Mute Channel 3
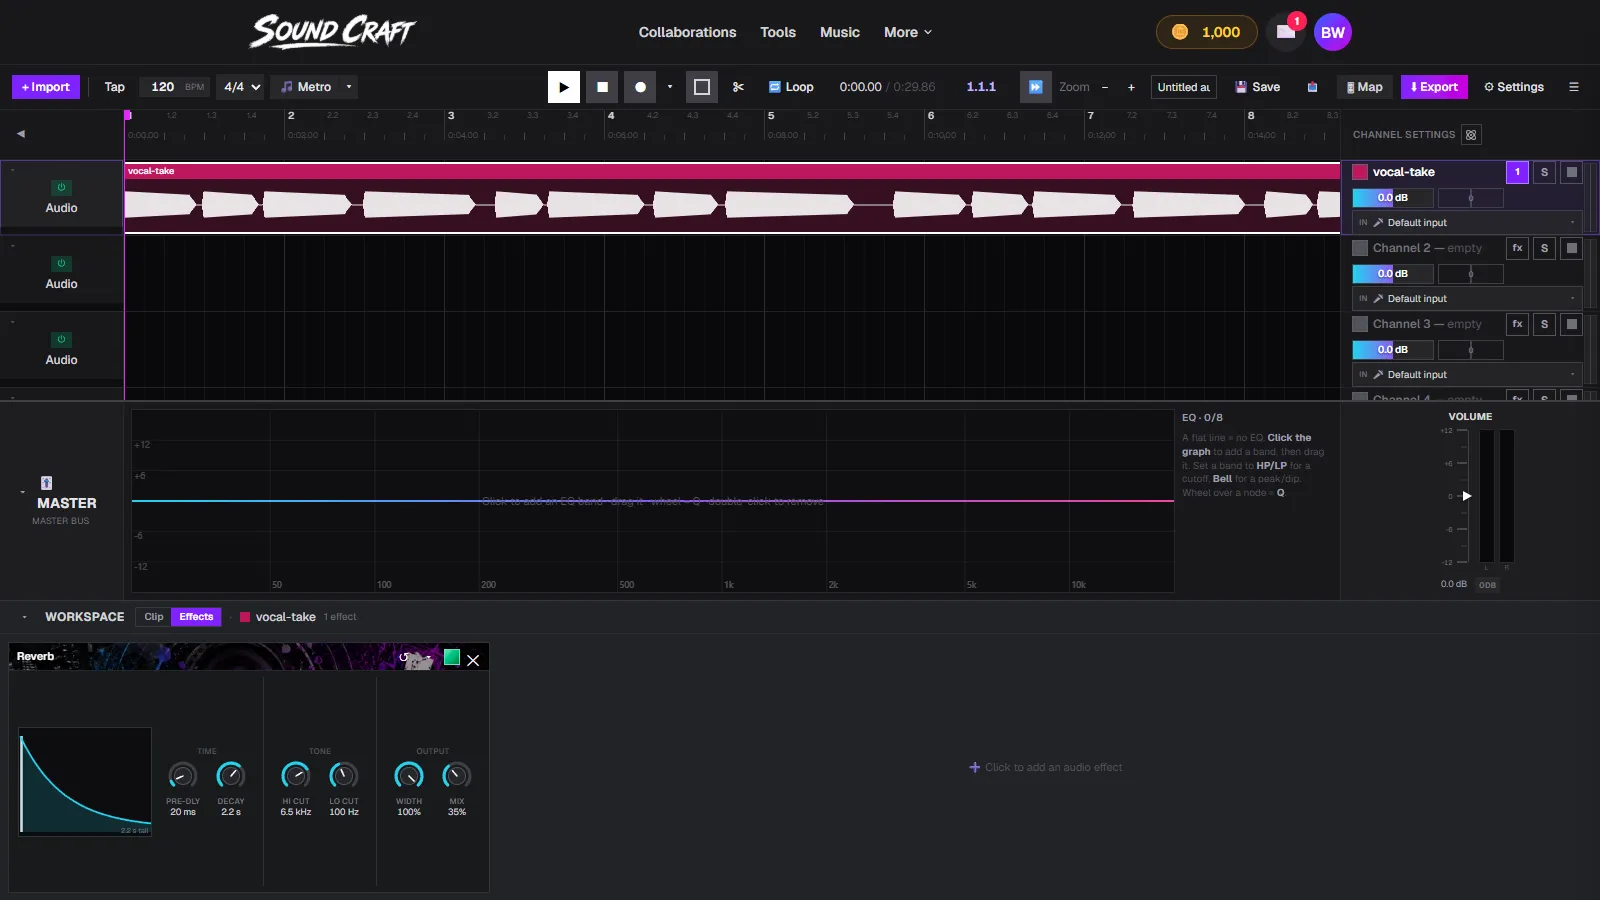Screen dimensions: 1600x900 [x=1572, y=324]
